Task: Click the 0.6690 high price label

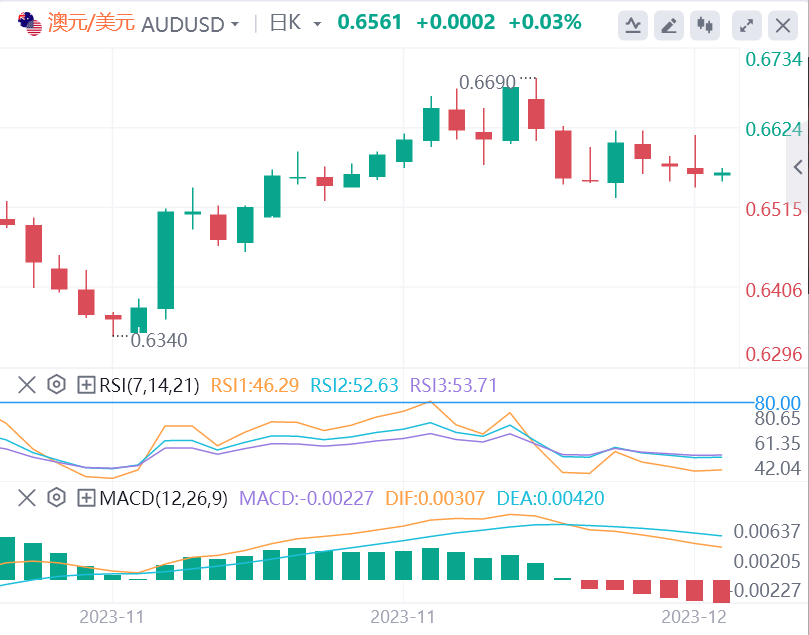Action: tap(488, 83)
